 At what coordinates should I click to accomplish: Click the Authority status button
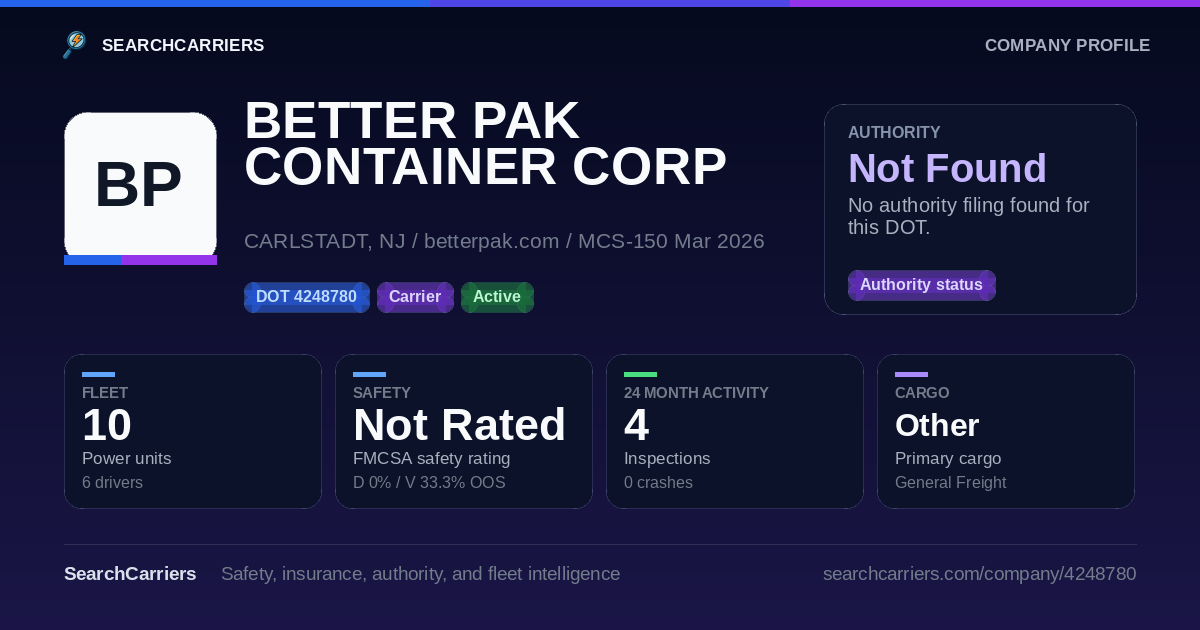coord(921,285)
